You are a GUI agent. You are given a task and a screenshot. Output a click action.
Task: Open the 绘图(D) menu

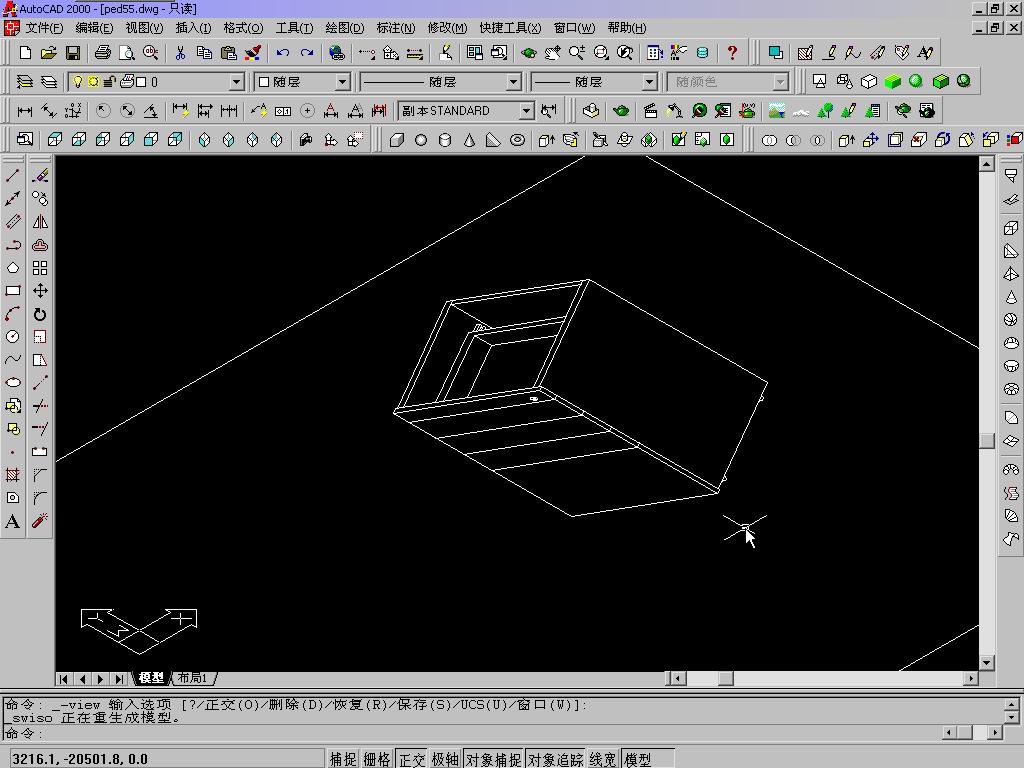tap(345, 28)
